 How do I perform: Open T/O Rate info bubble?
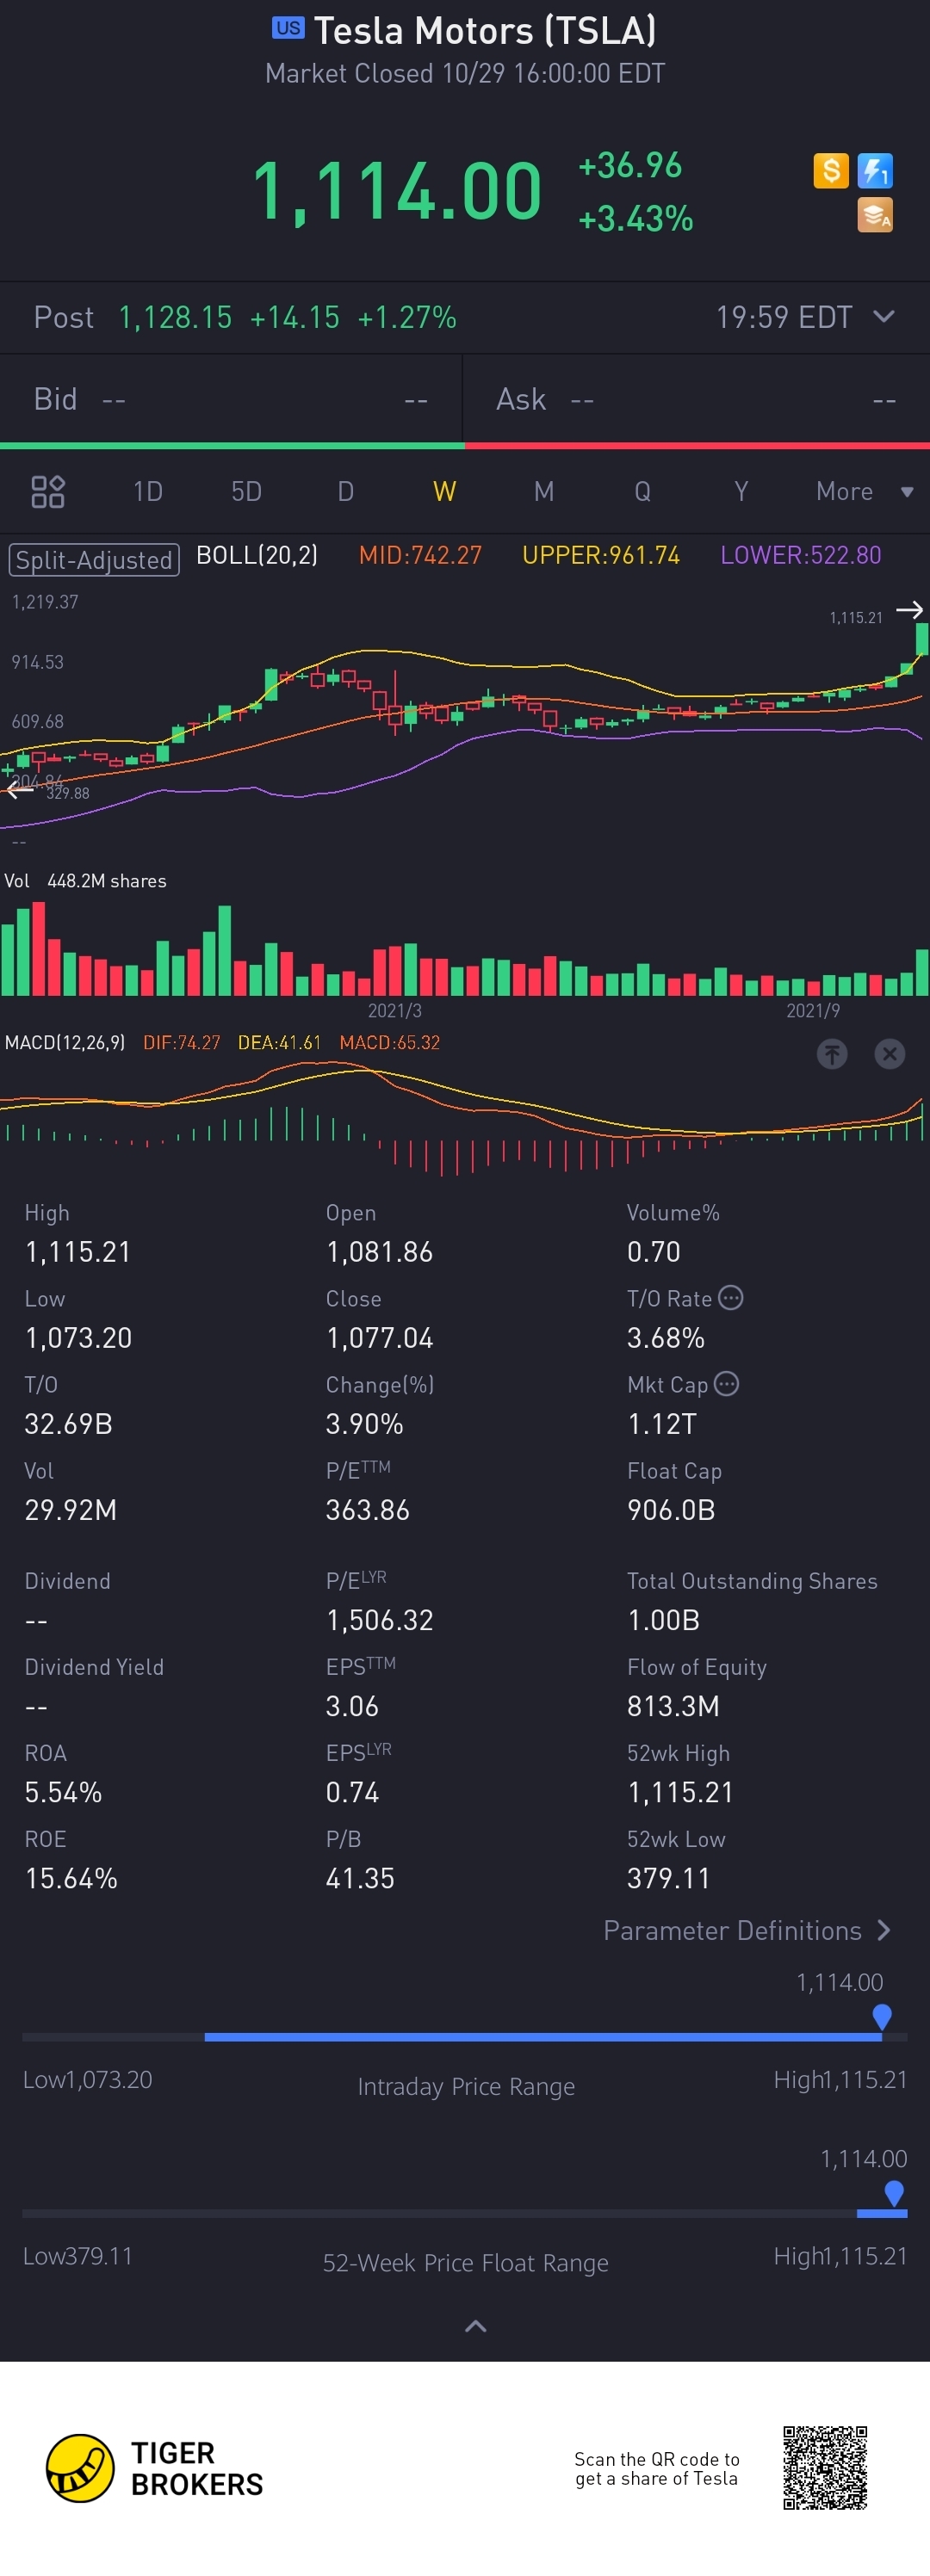tap(731, 1298)
